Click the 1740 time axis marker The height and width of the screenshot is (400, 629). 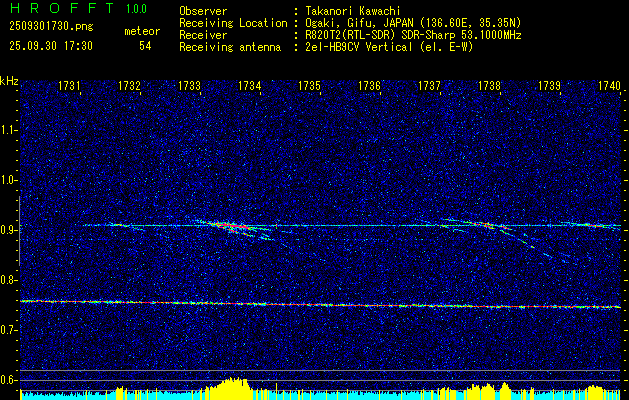[x=609, y=85]
